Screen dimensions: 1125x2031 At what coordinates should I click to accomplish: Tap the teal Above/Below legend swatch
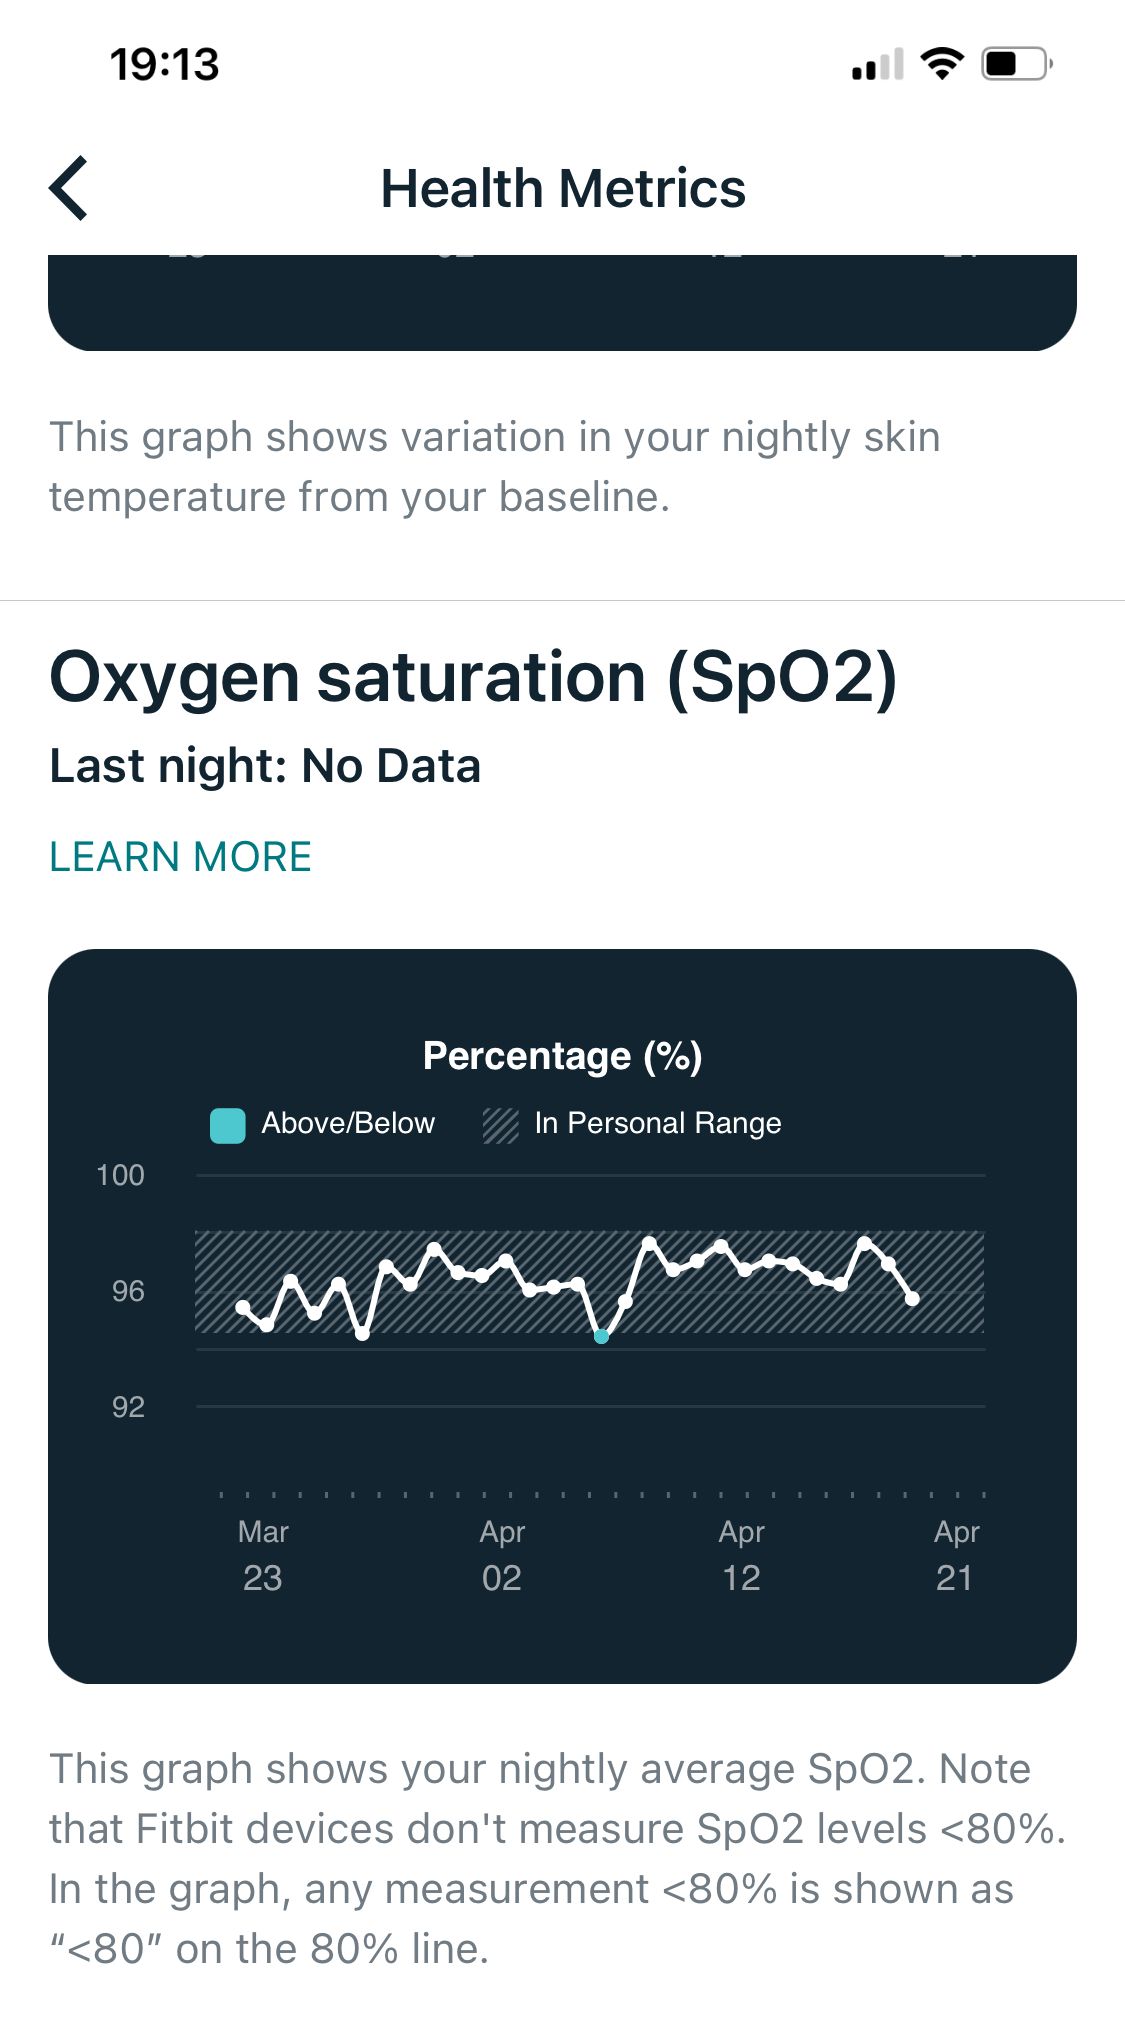tap(228, 1125)
